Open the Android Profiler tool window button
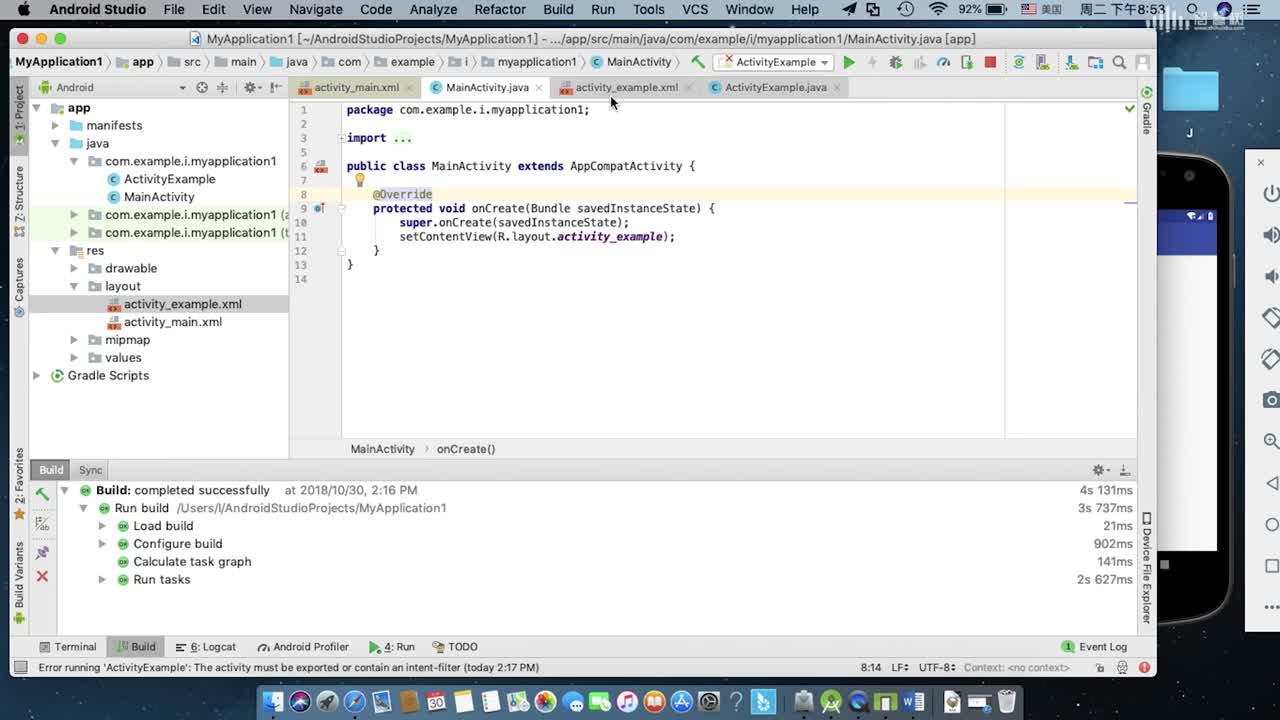Screen dimensions: 1280x720 [x=303, y=647]
